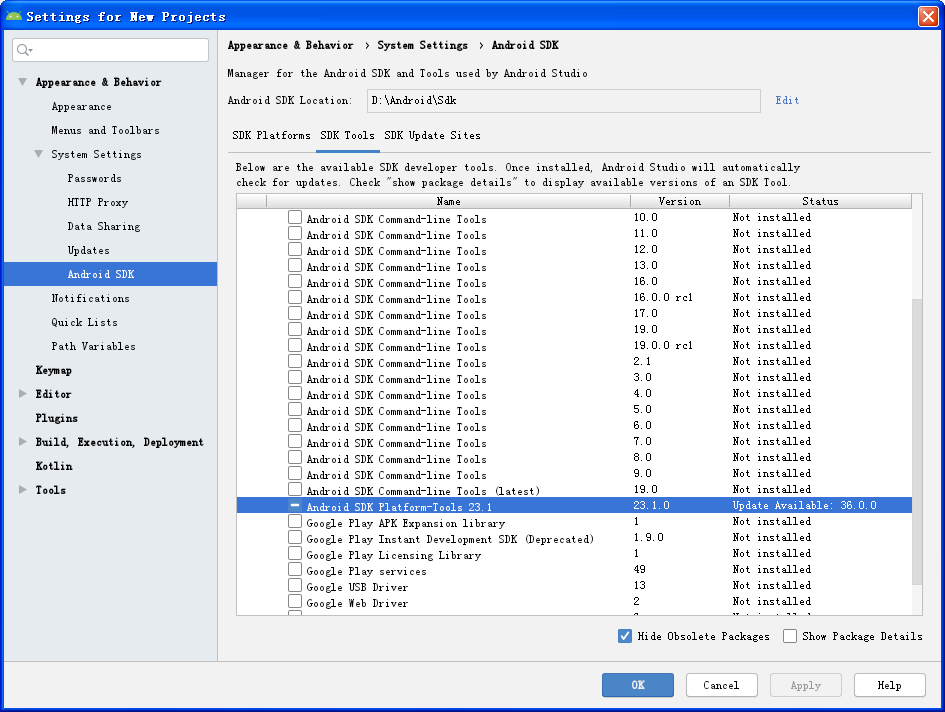Click the Apply button

tap(806, 685)
